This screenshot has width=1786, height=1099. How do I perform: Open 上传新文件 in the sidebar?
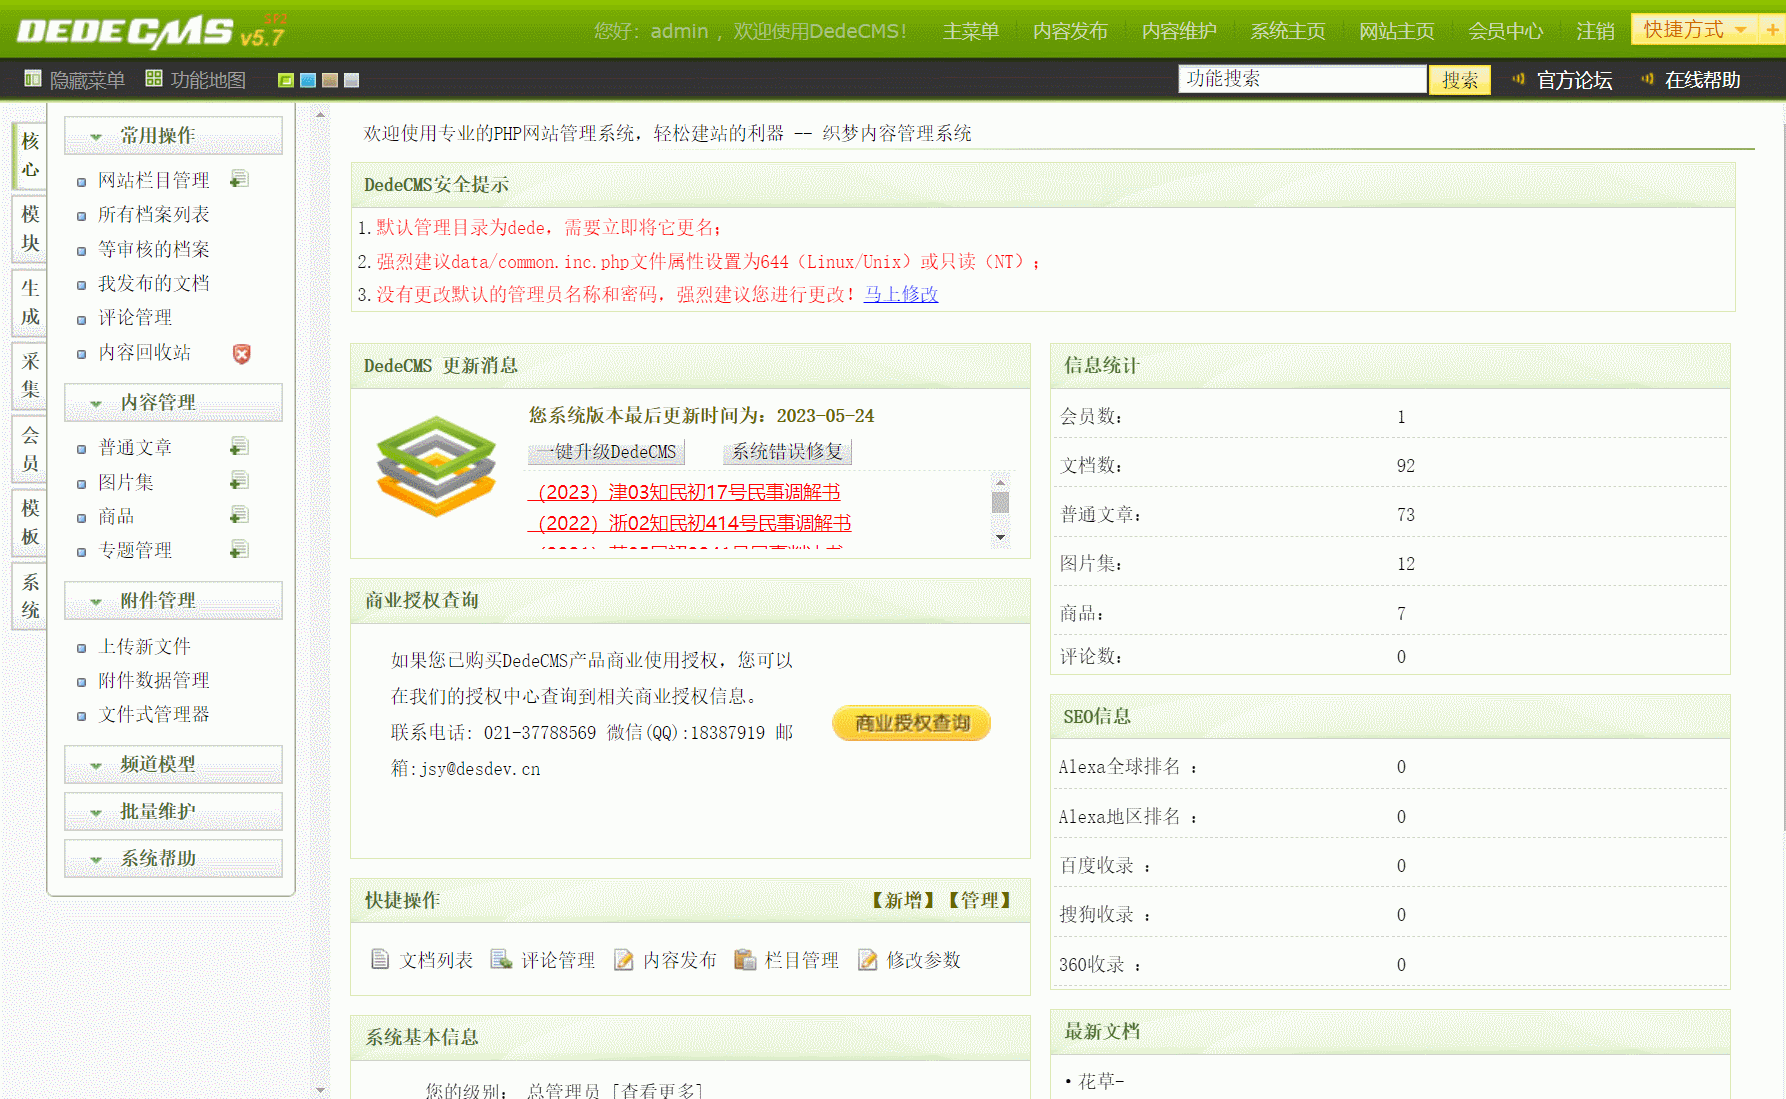click(144, 646)
